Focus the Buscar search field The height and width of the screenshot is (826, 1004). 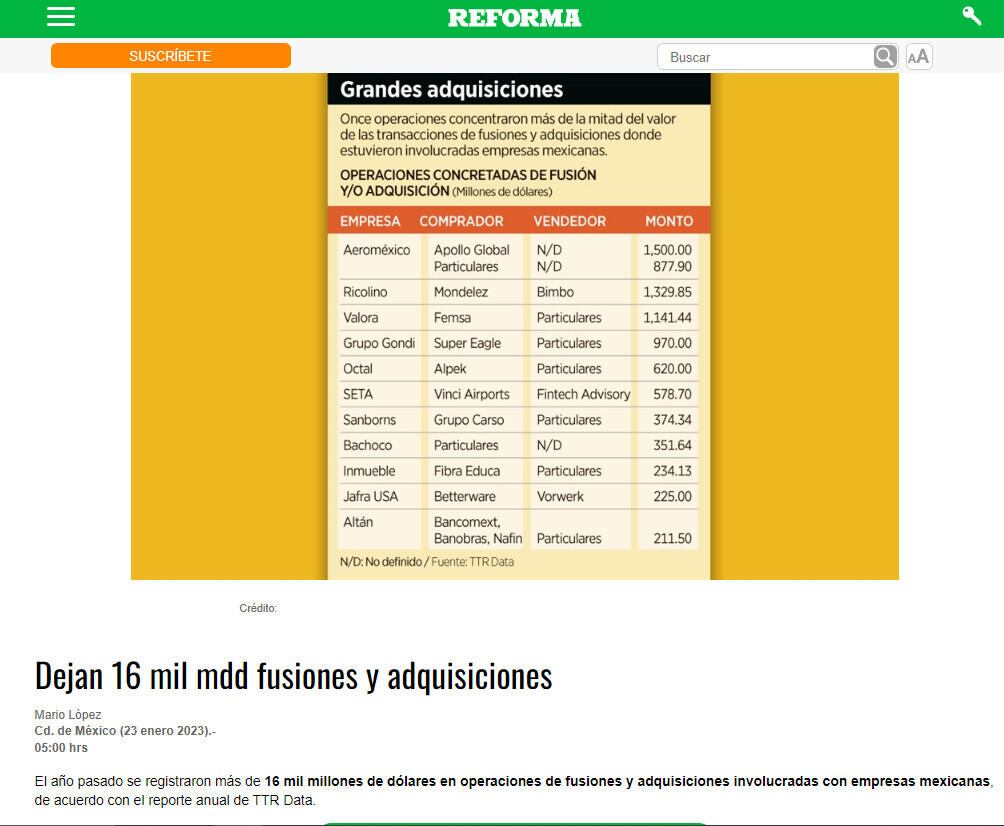pos(765,57)
